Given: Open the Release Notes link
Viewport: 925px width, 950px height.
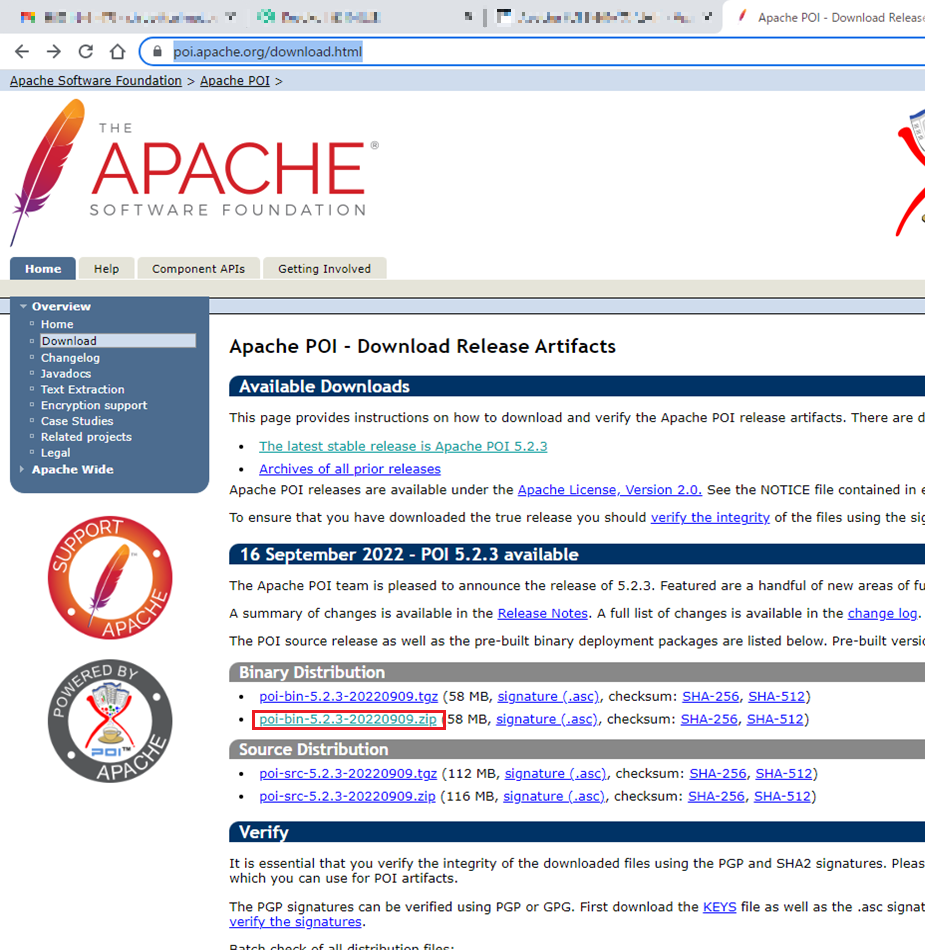Looking at the screenshot, I should tap(542, 613).
